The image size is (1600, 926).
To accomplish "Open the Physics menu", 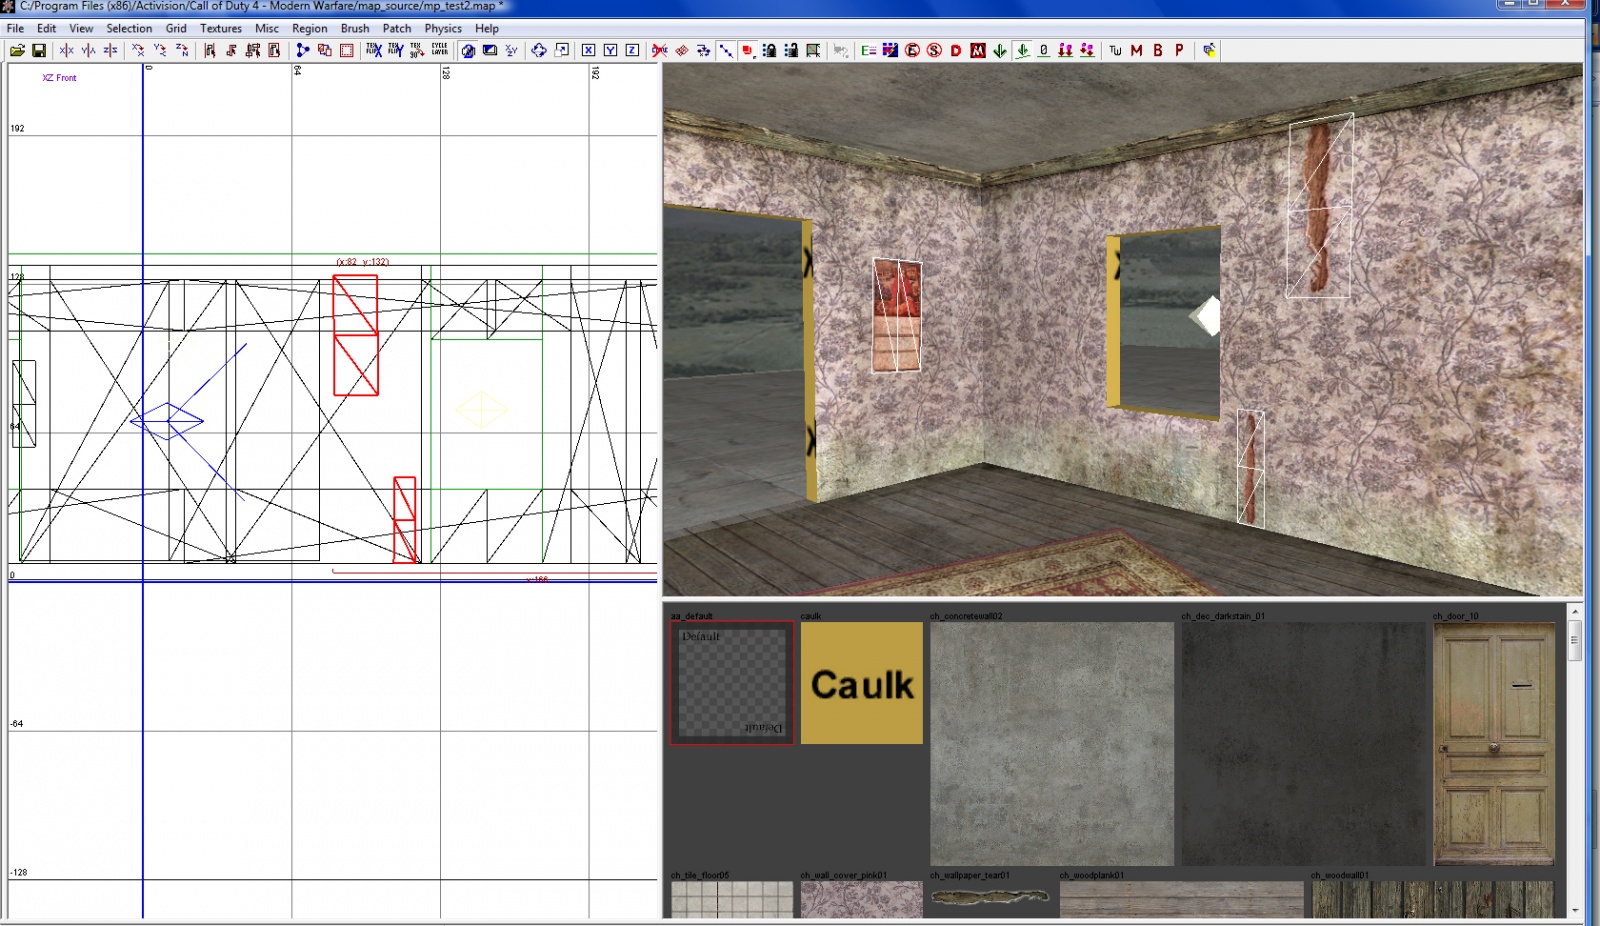I will 443,28.
